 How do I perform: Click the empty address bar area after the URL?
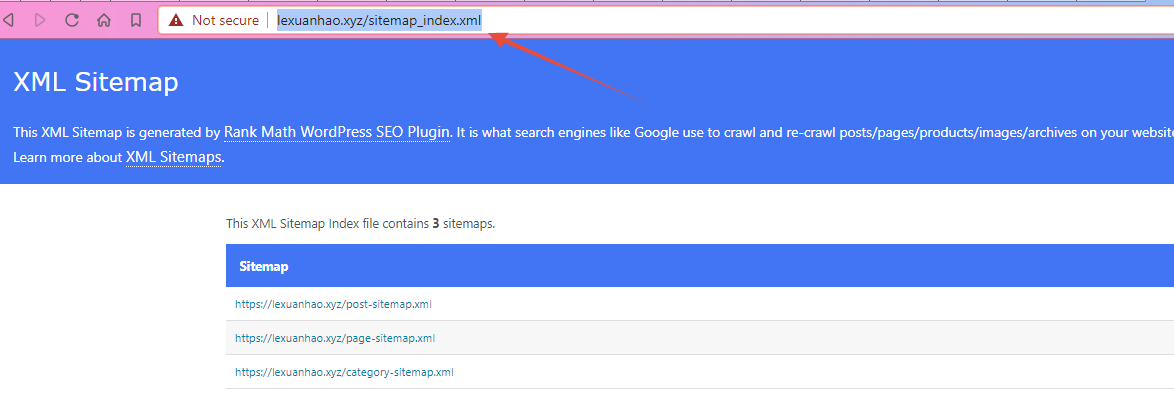[x=824, y=20]
